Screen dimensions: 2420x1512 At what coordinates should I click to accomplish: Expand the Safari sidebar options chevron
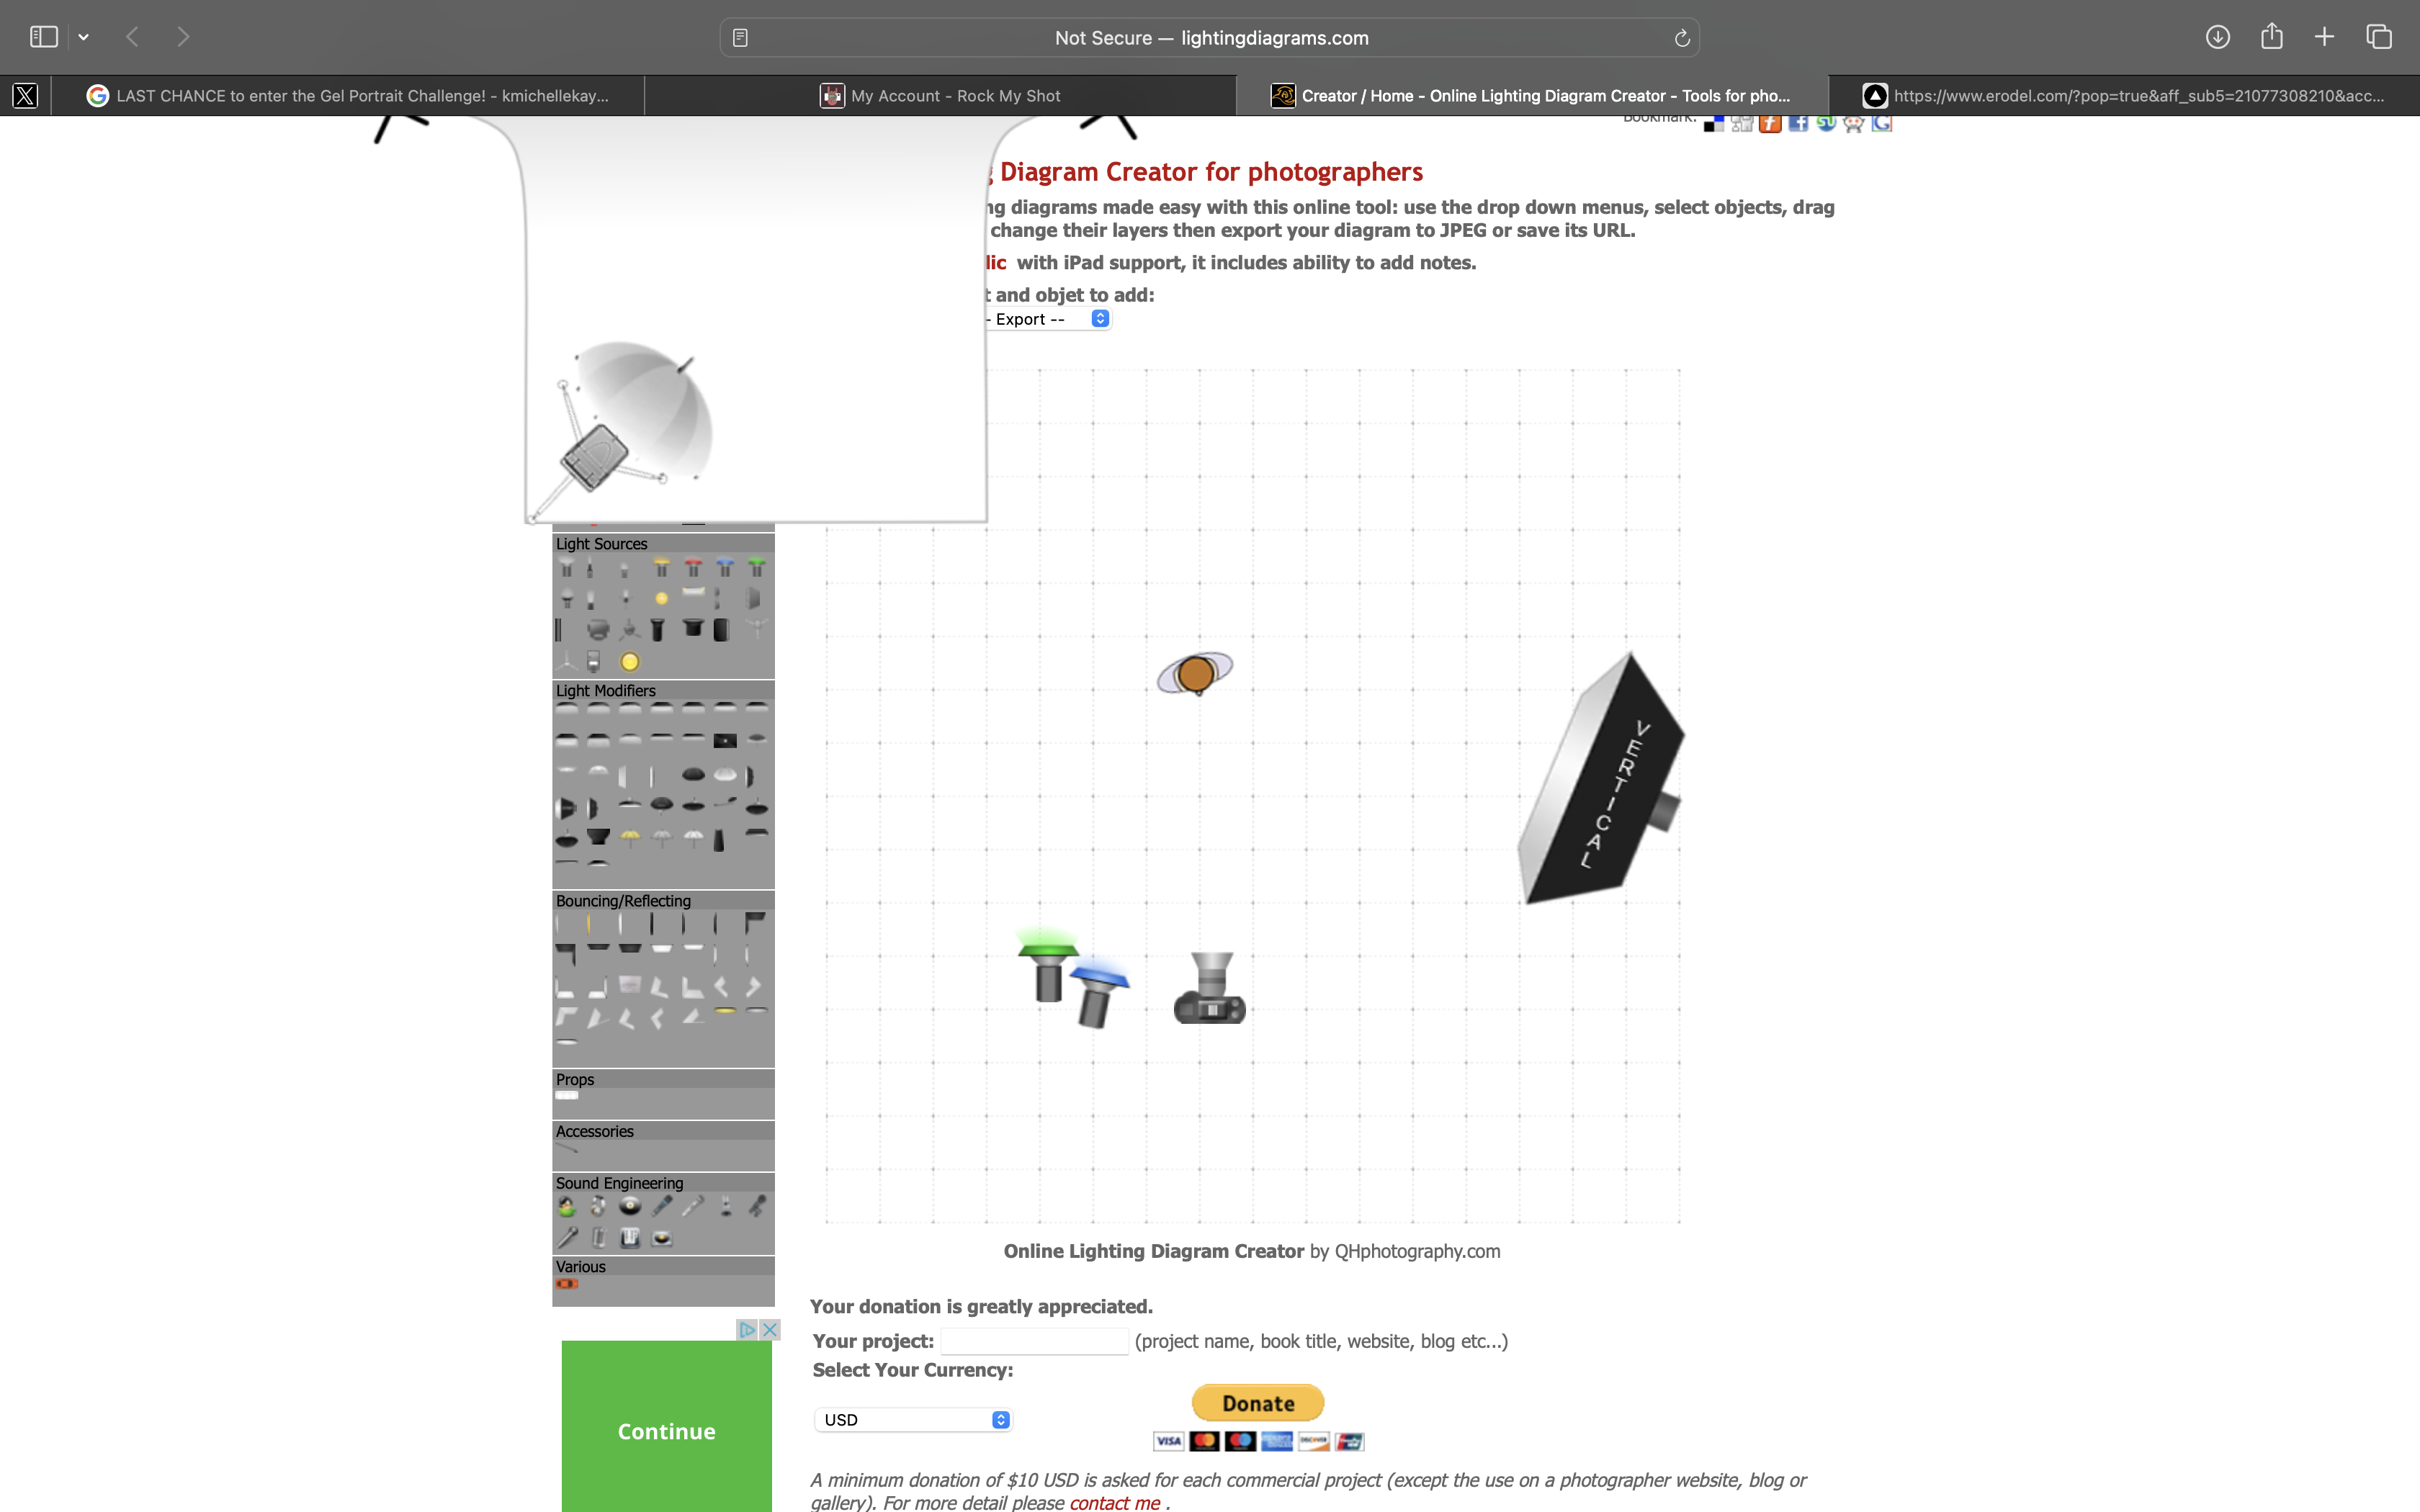84,37
